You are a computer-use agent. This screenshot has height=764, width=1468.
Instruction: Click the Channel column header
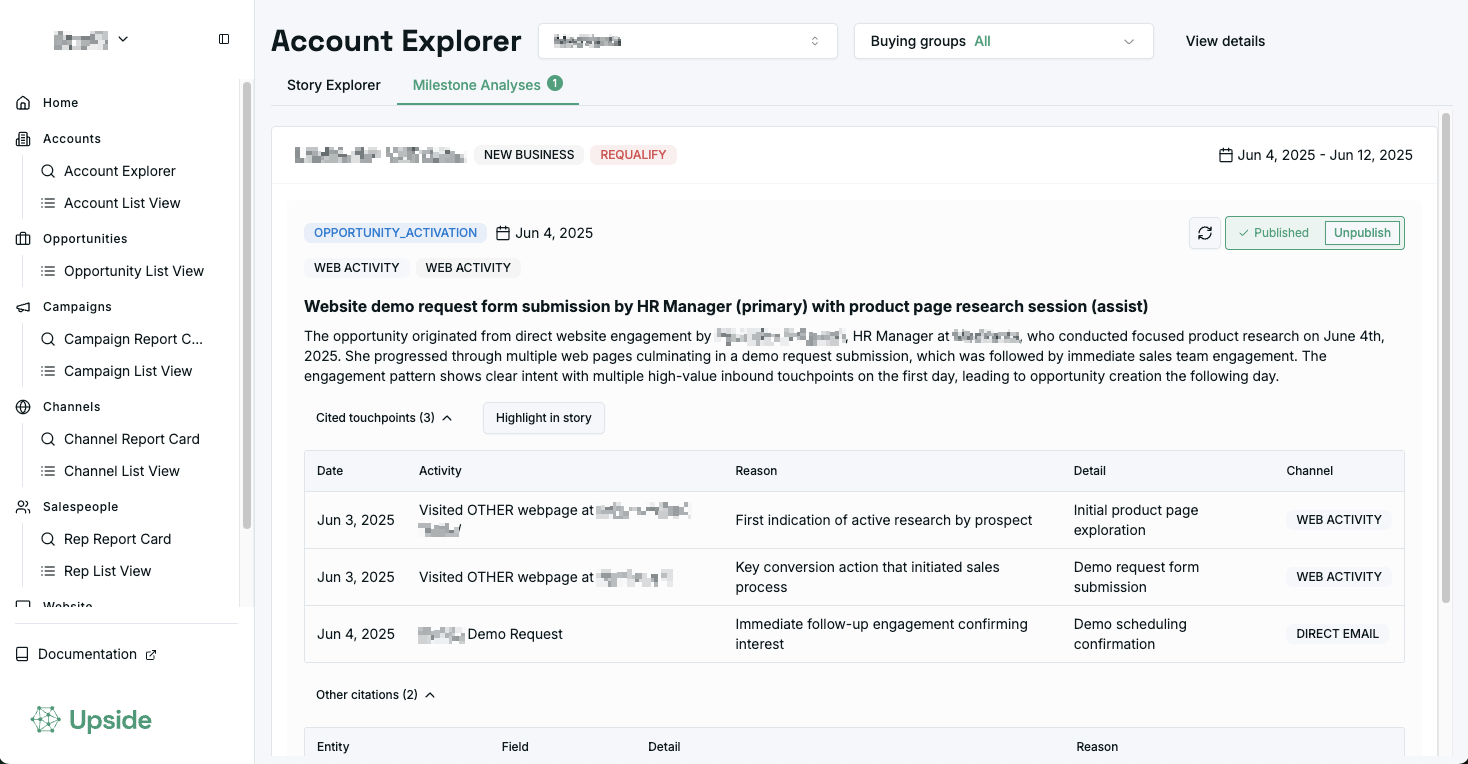1310,471
